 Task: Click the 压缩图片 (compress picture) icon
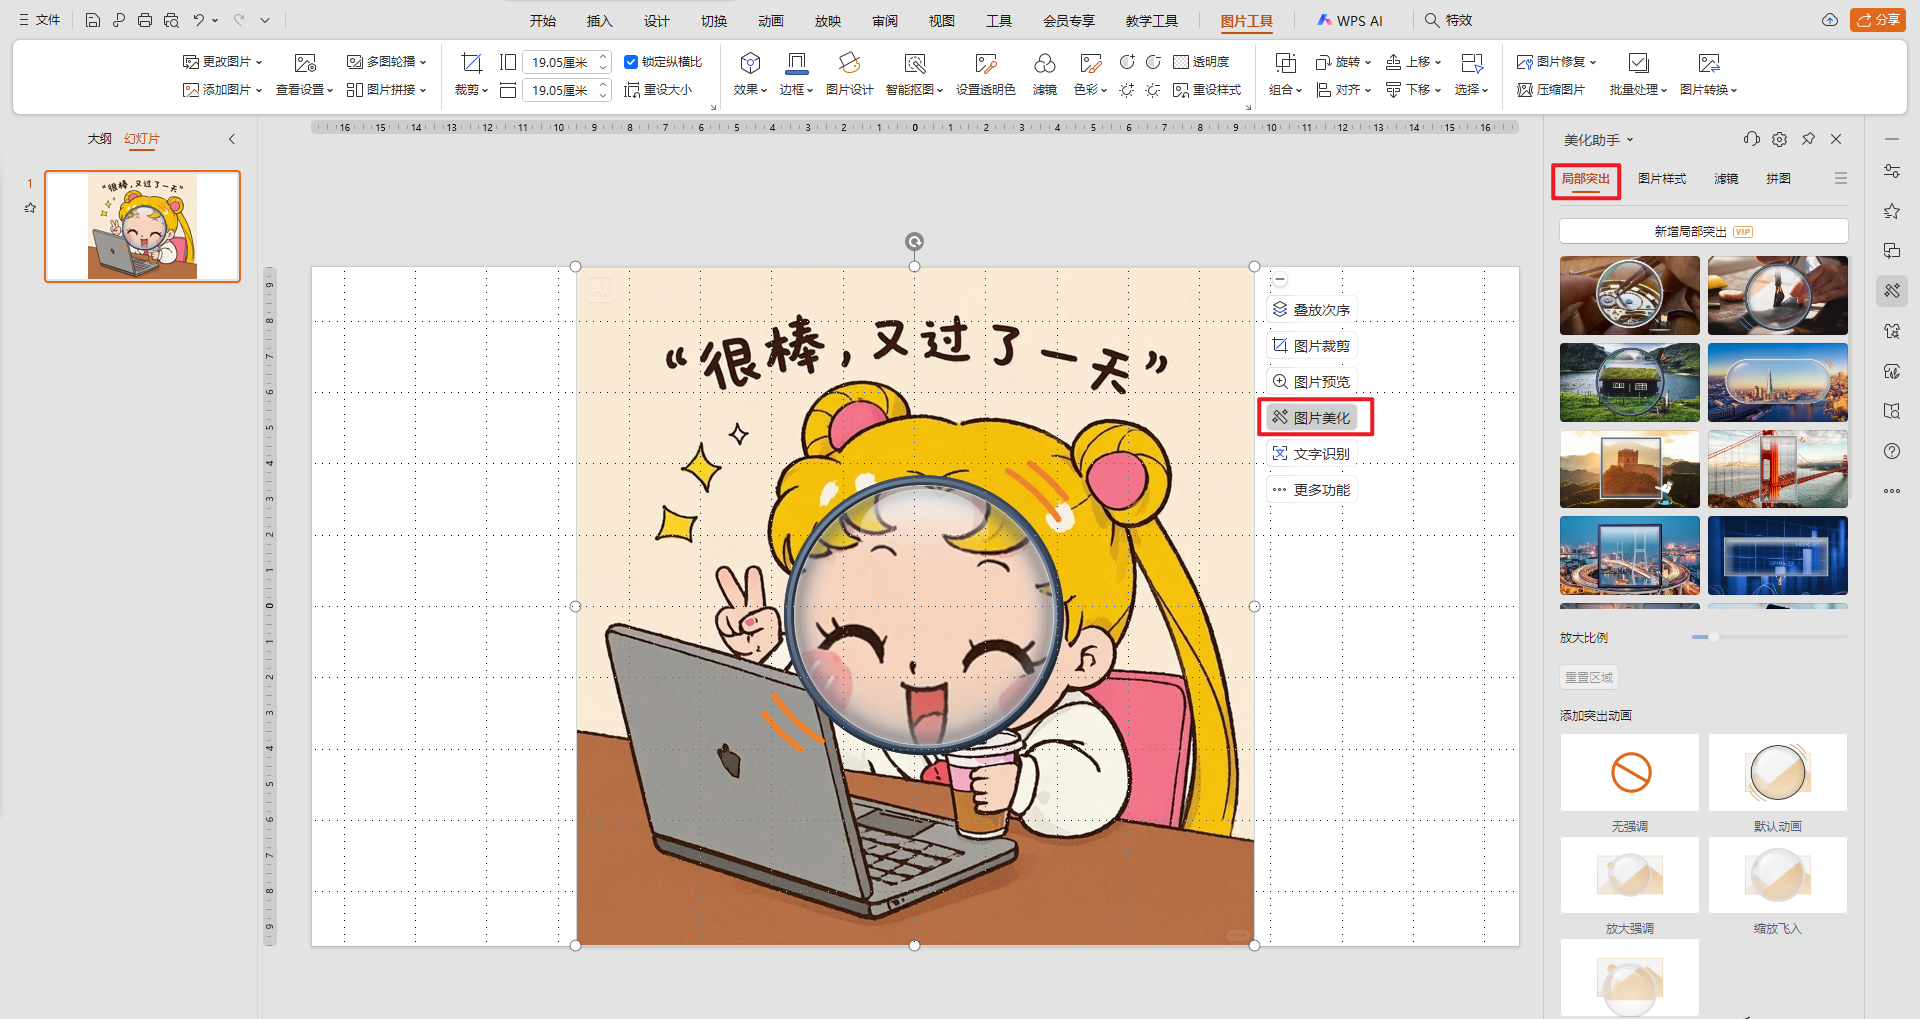pos(1550,89)
